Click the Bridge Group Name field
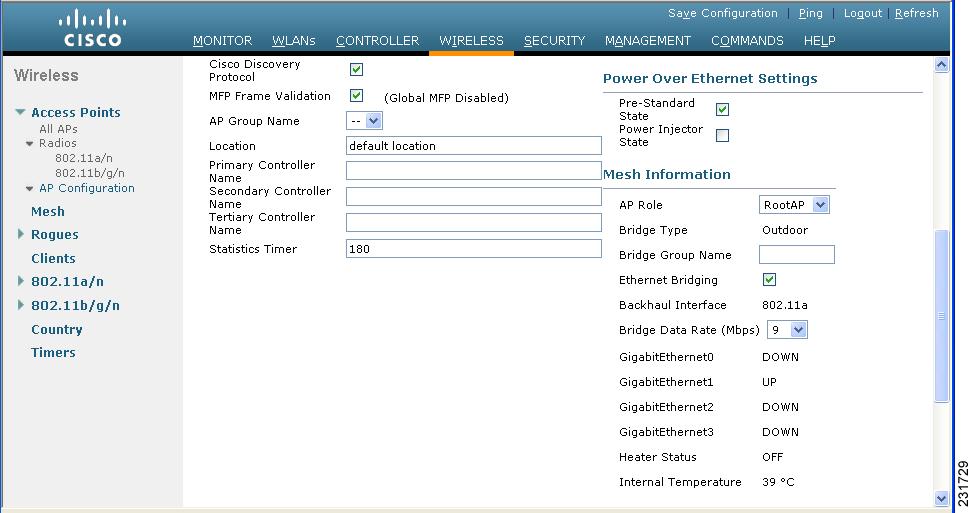The width and height of the screenshot is (971, 513). (x=796, y=255)
